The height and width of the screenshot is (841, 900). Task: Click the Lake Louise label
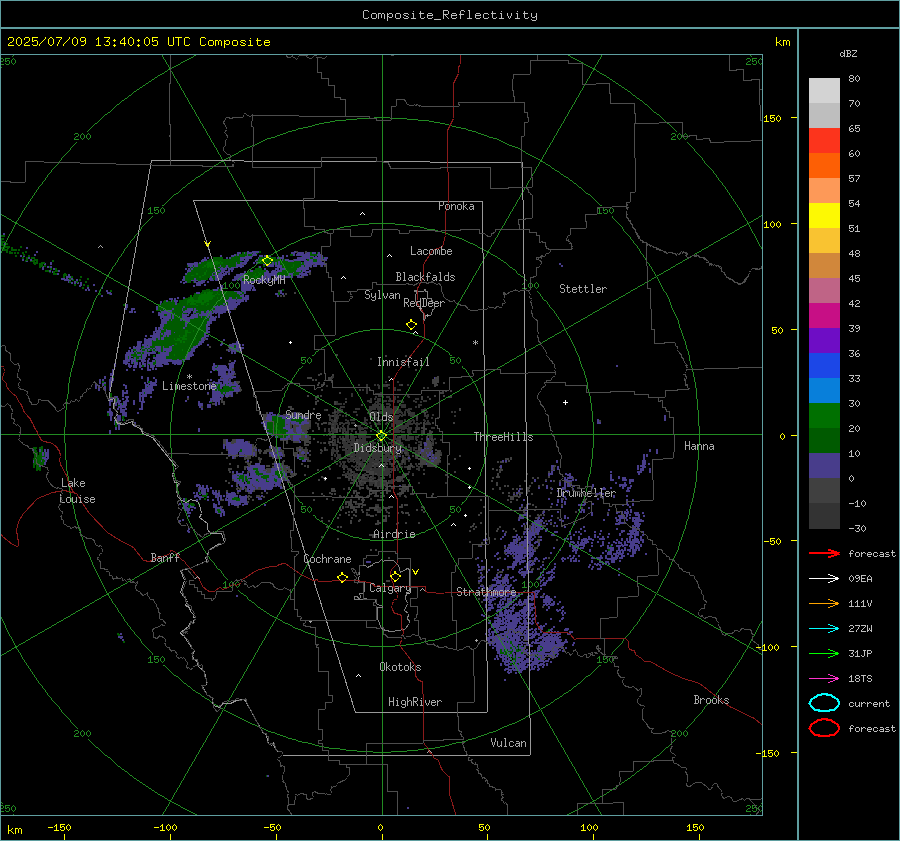77,491
